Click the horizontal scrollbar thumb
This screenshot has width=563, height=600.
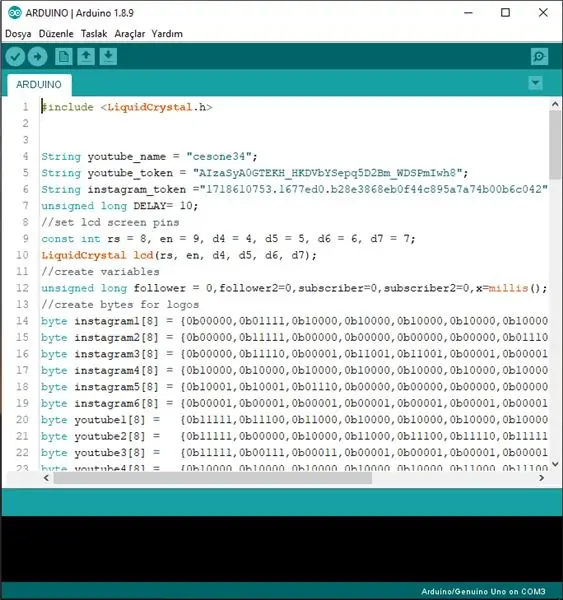[x=212, y=478]
